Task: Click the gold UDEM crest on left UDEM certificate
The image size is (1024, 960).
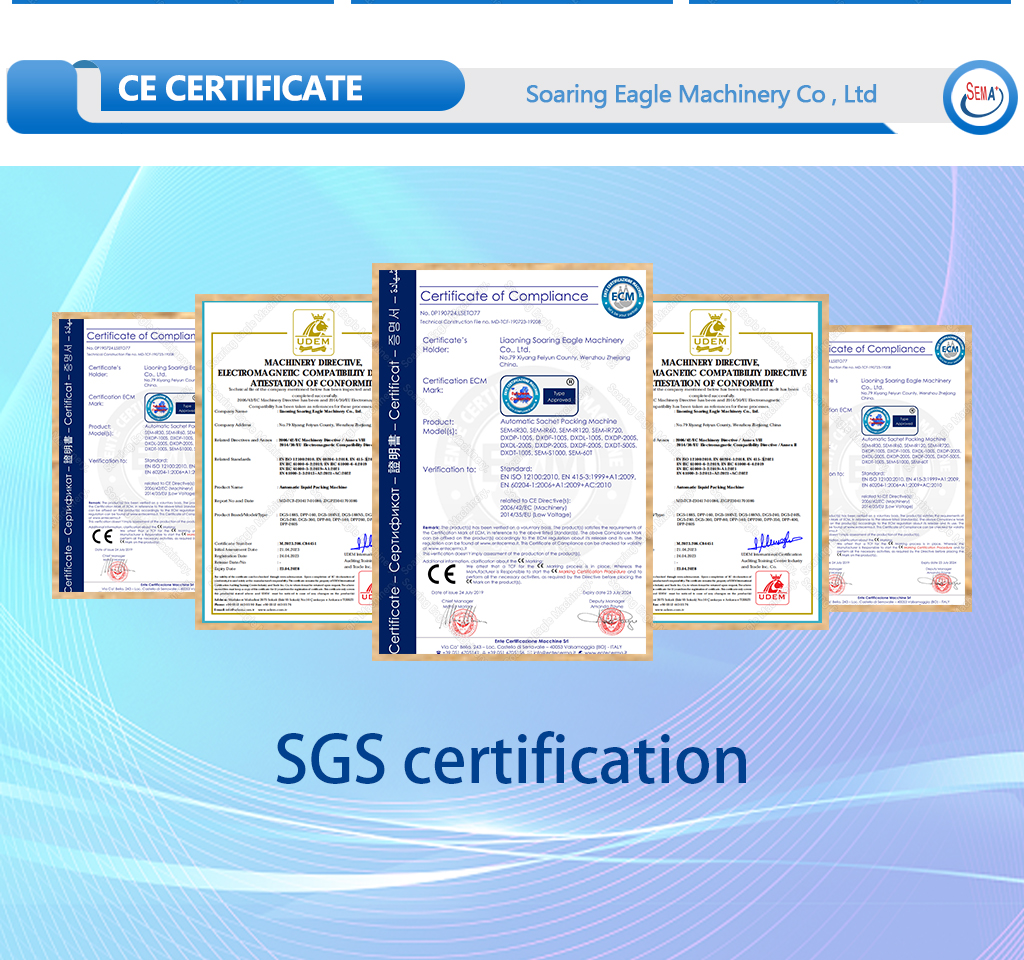Action: click(x=313, y=332)
